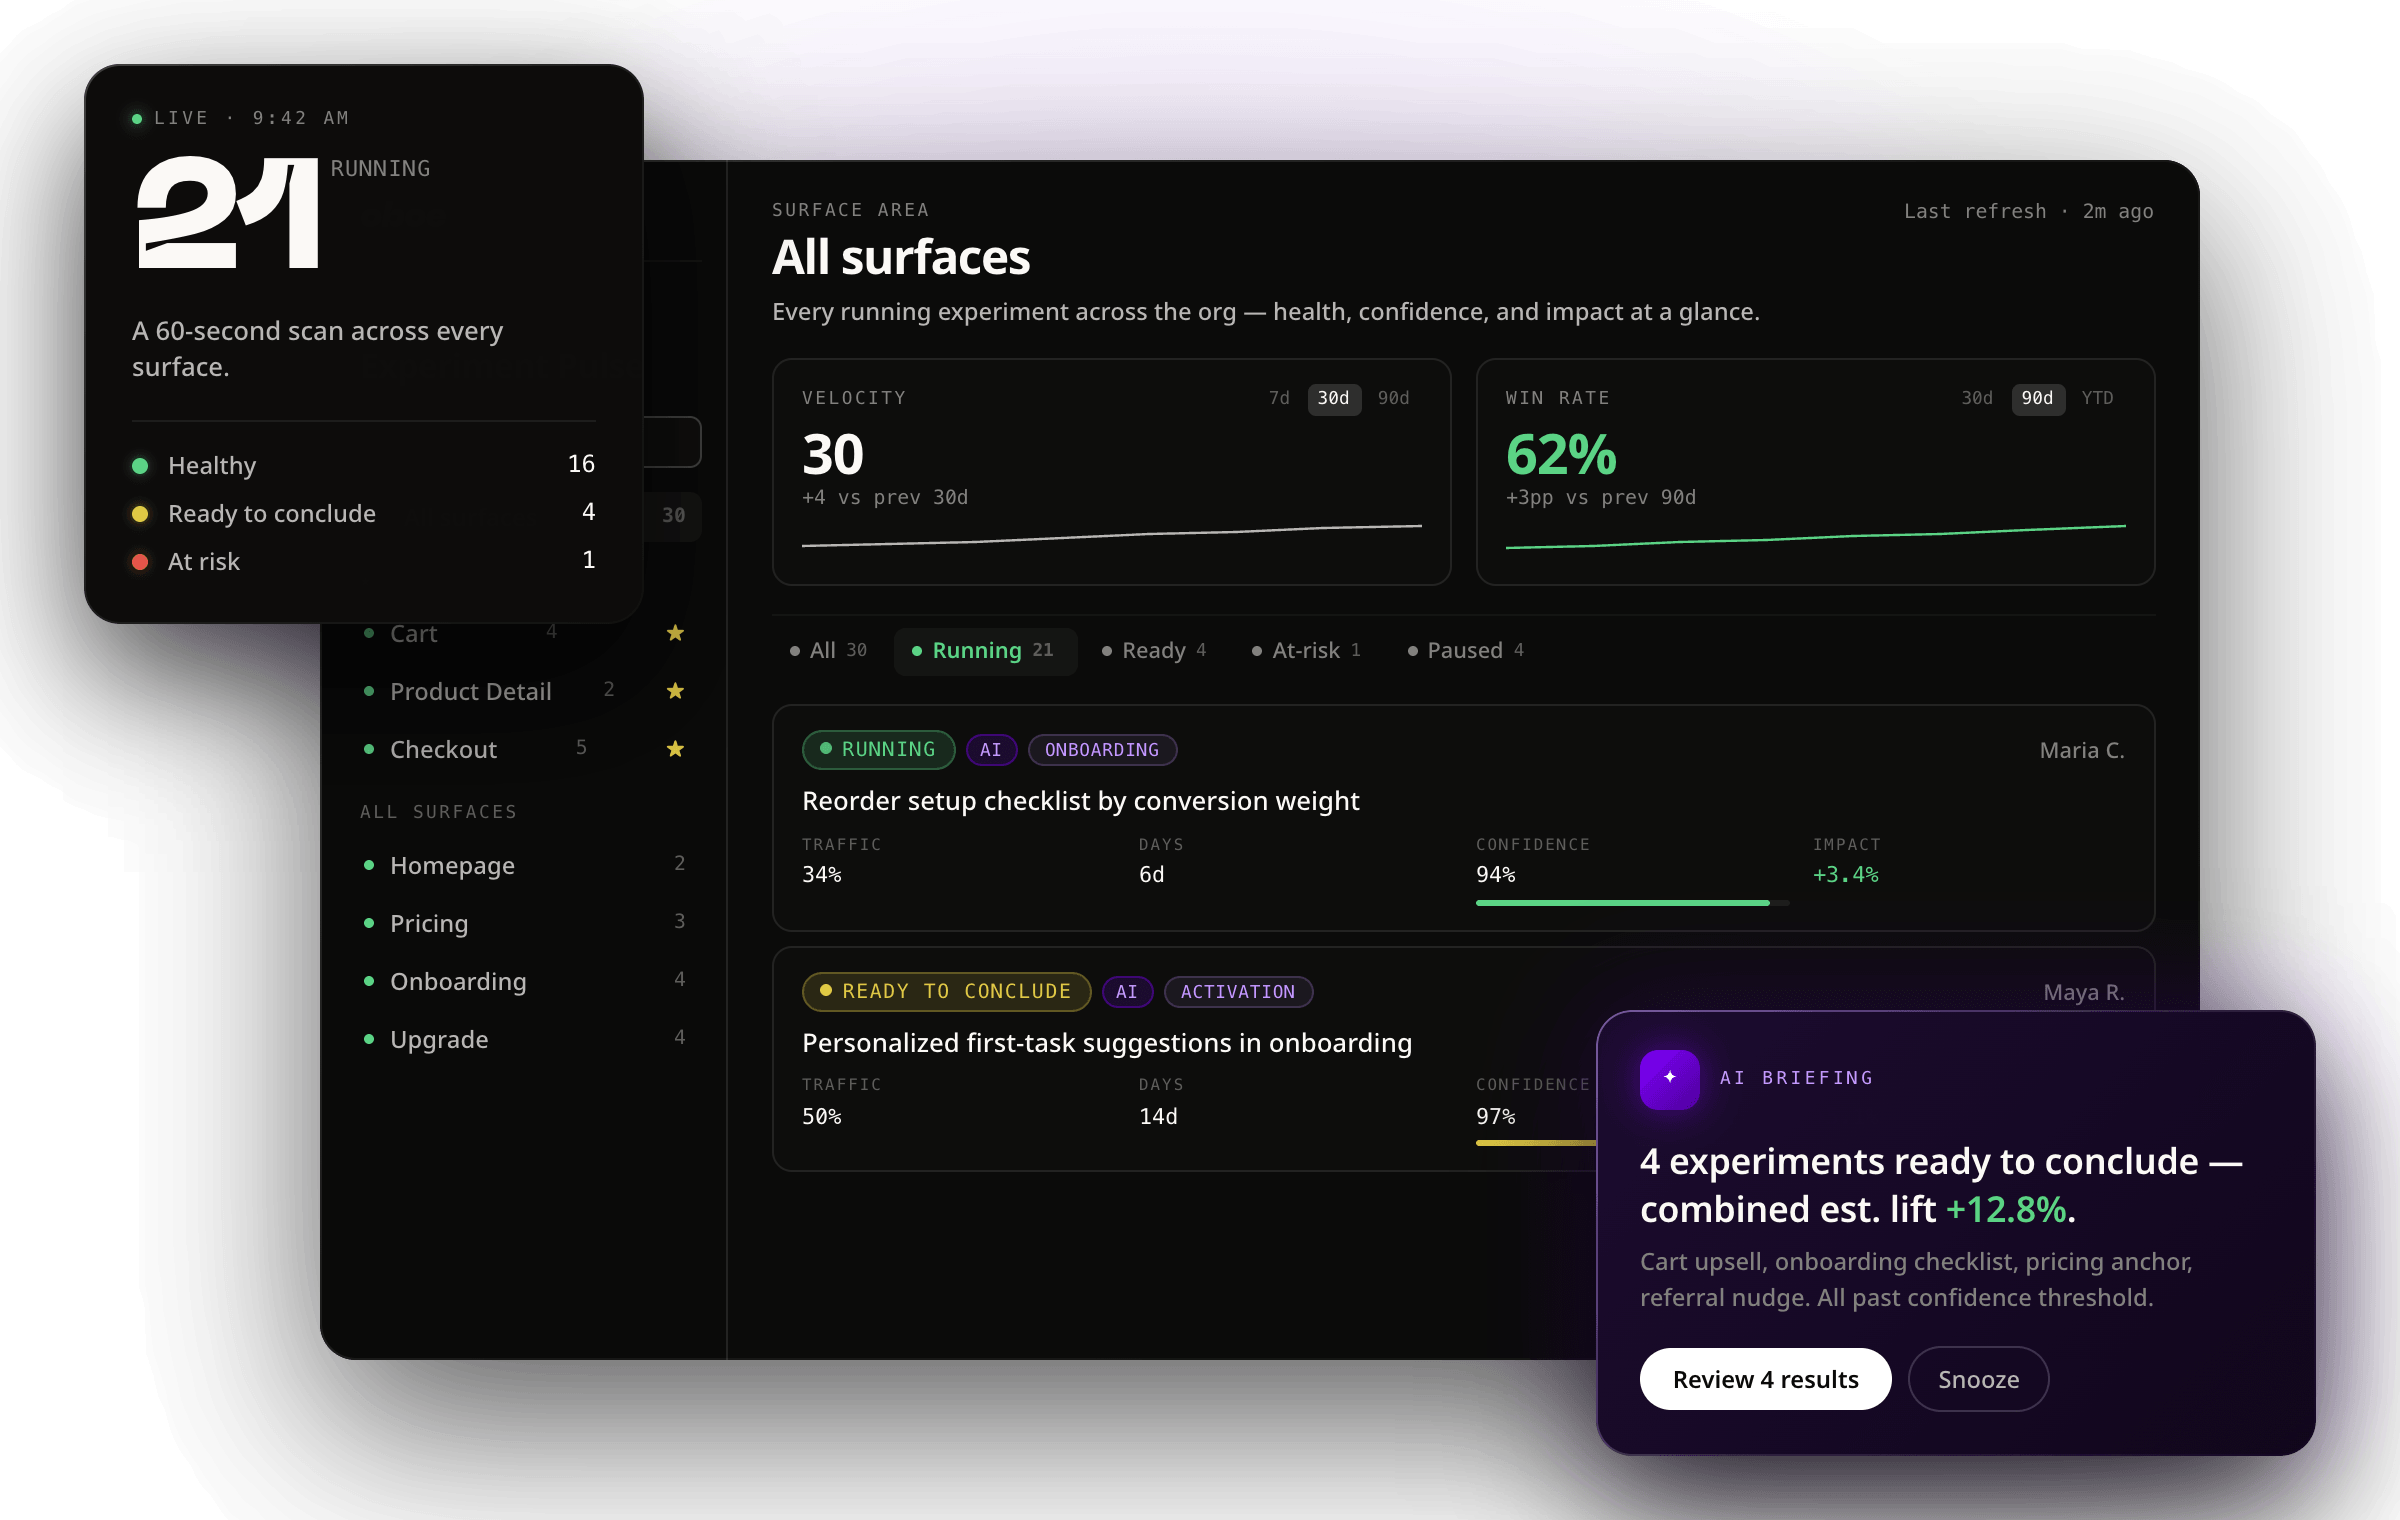Switch to the At-risk 1 filter tab
2400x1520 pixels.
click(x=1306, y=651)
